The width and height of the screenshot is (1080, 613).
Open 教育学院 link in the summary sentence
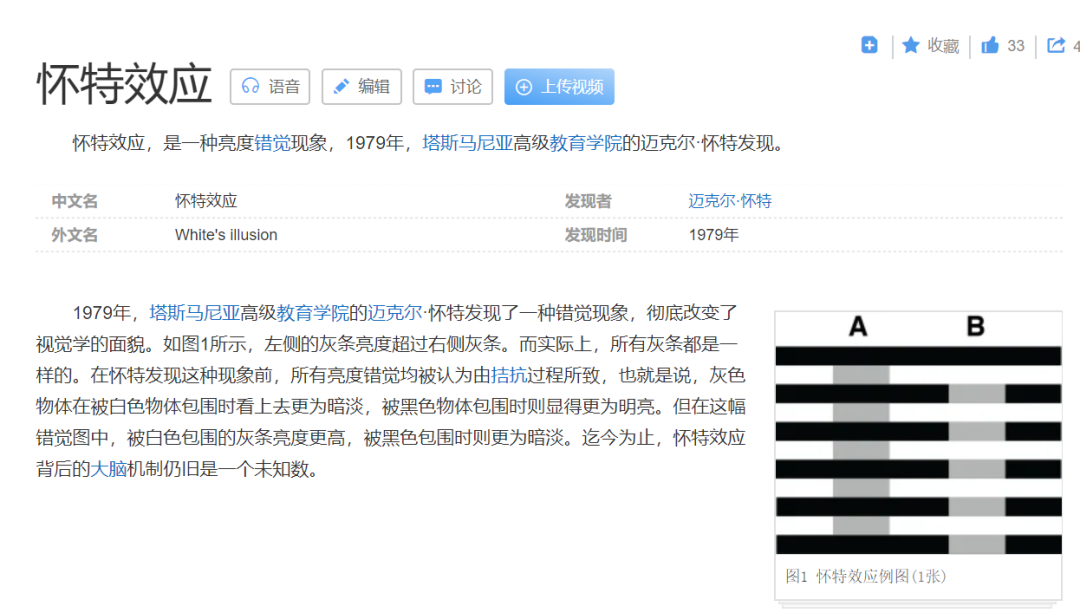click(x=585, y=143)
